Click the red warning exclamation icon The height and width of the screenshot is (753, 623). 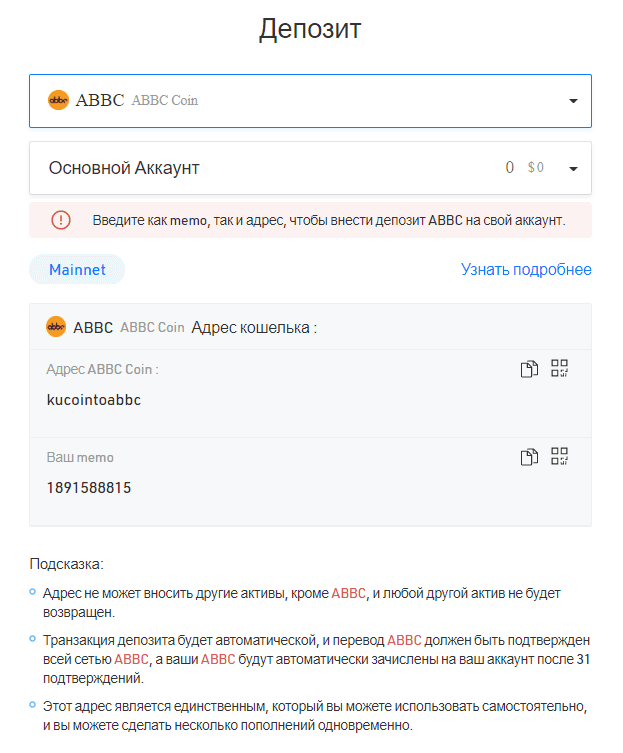pos(61,220)
